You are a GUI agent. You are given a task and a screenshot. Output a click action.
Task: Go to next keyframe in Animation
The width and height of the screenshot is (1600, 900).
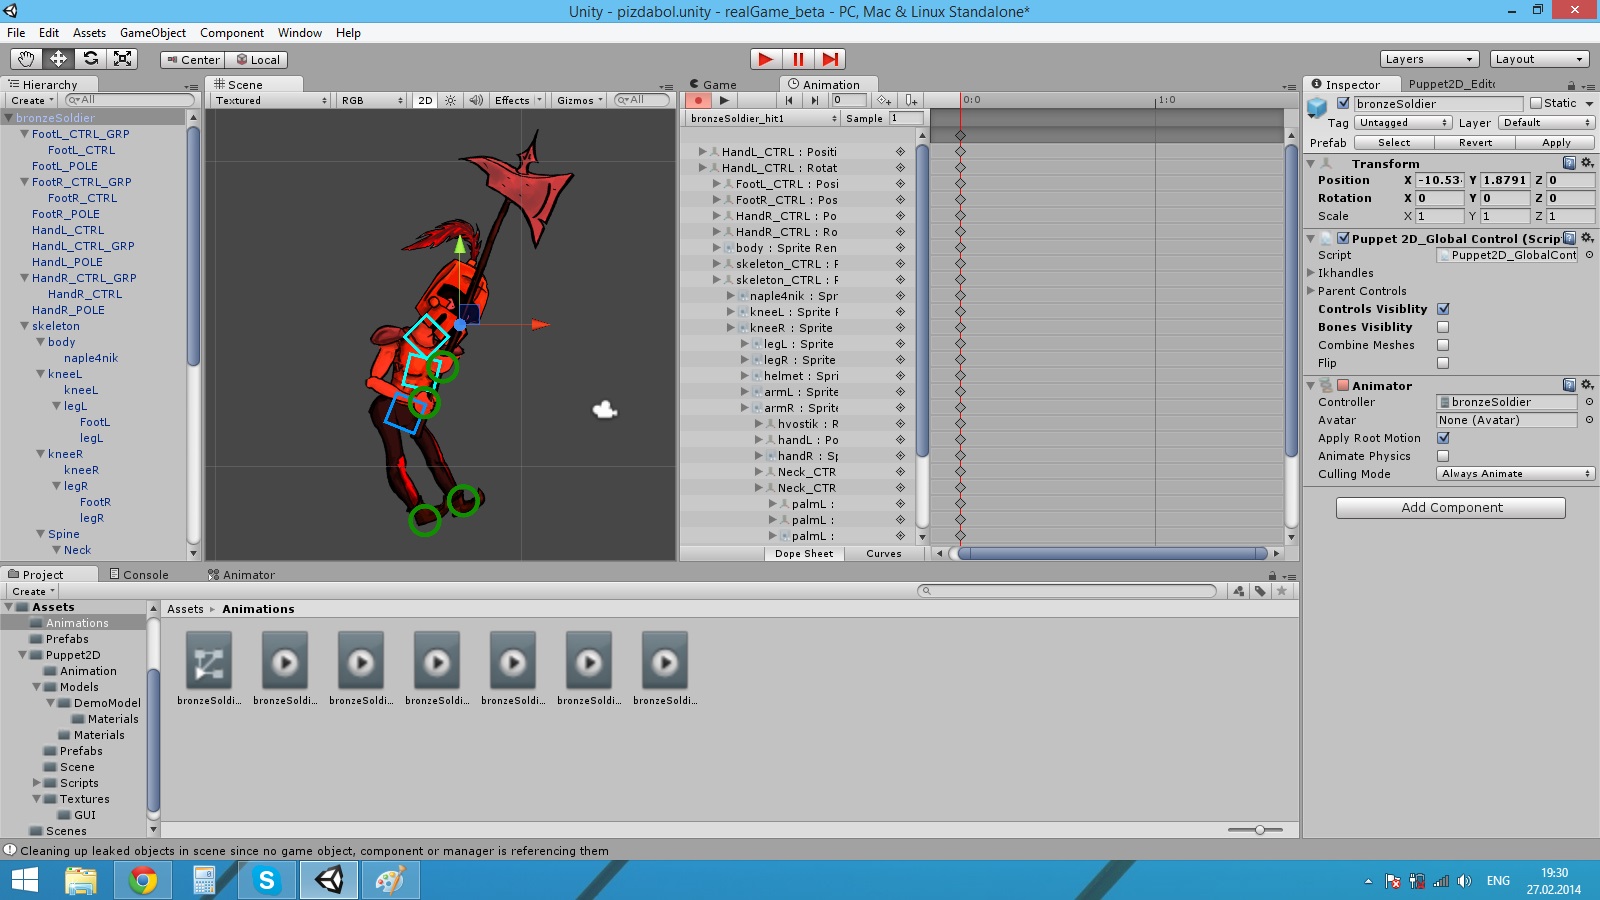pos(815,100)
